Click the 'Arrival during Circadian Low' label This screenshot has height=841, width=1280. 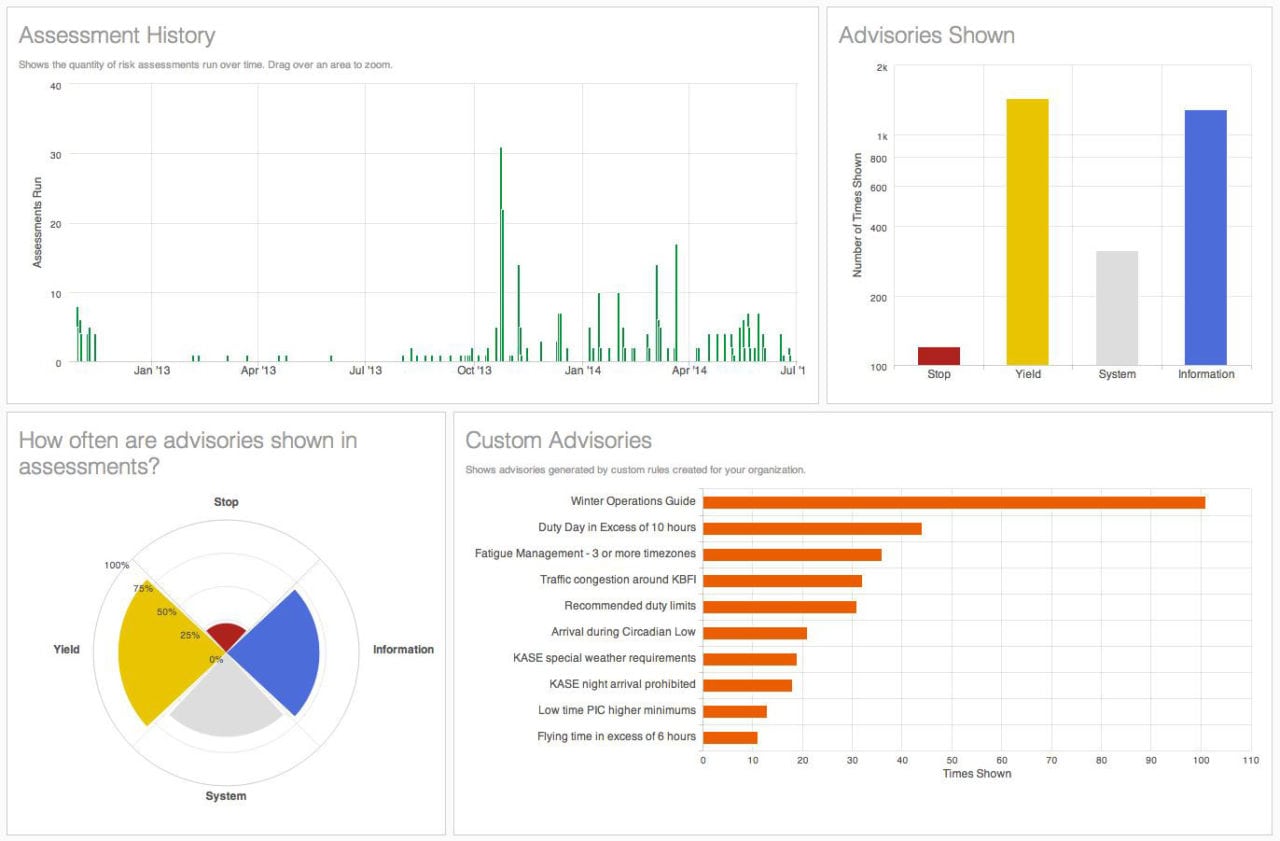(623, 632)
